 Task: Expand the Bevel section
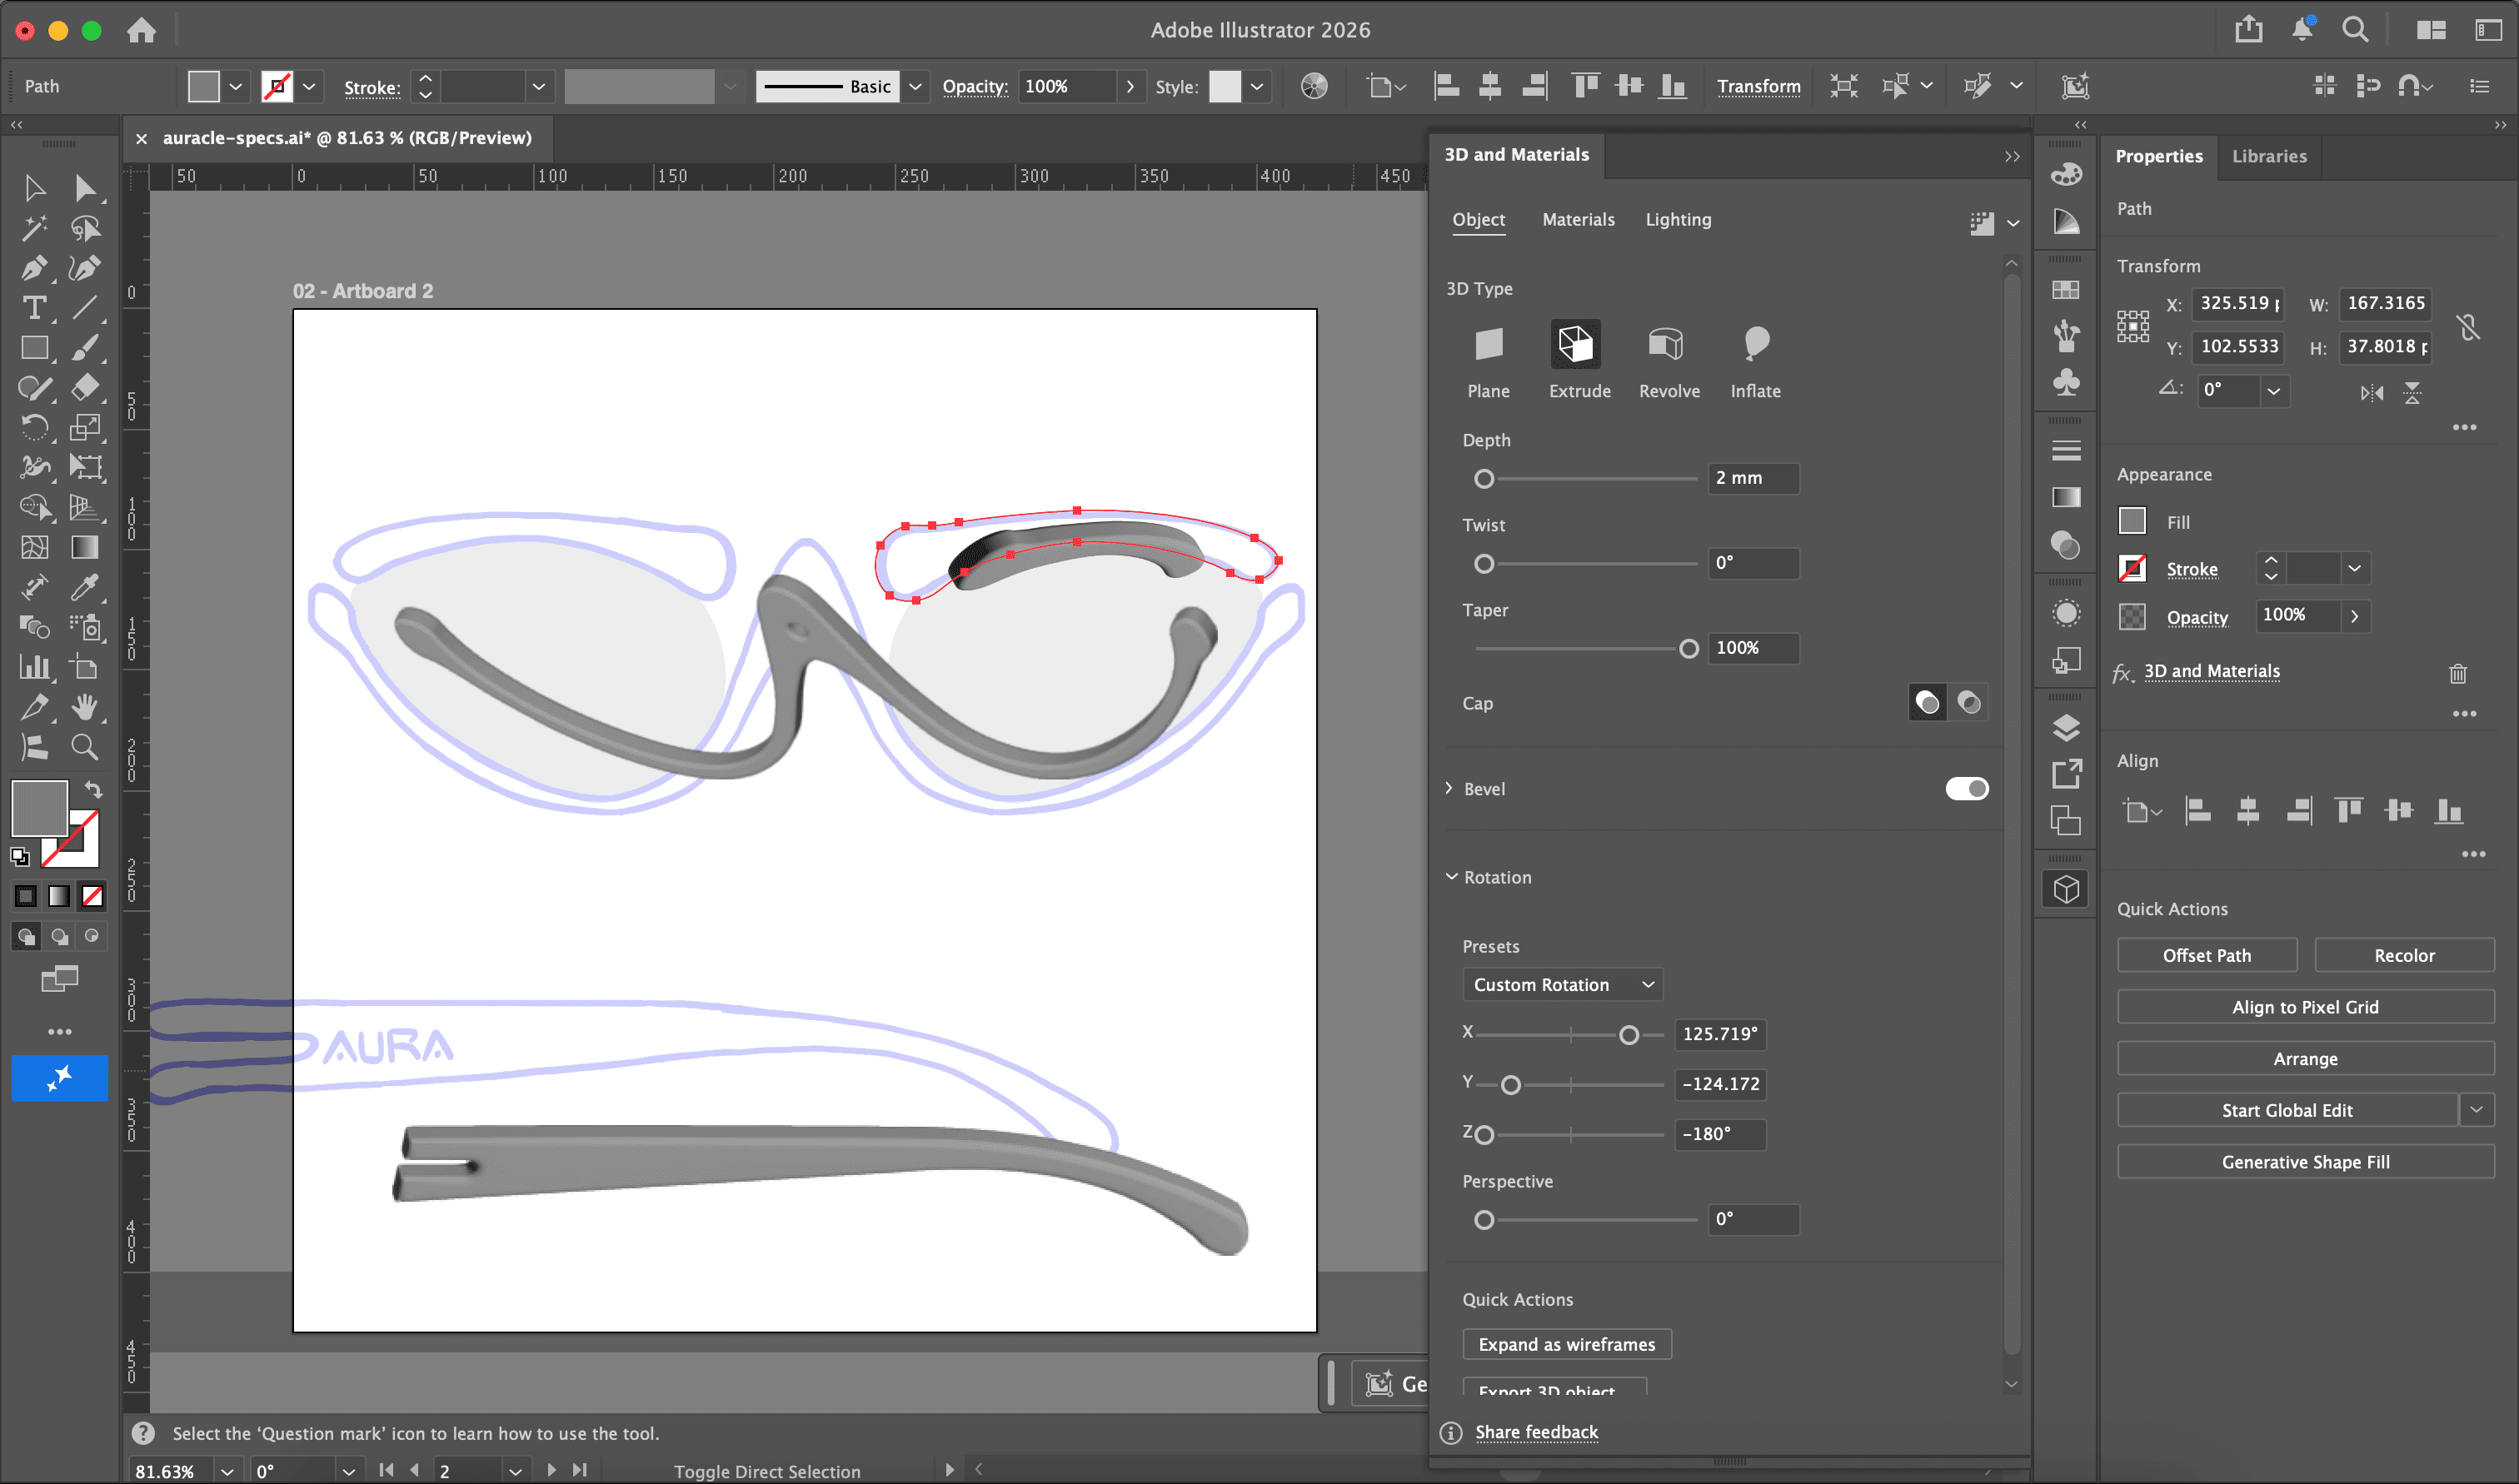[x=1449, y=789]
